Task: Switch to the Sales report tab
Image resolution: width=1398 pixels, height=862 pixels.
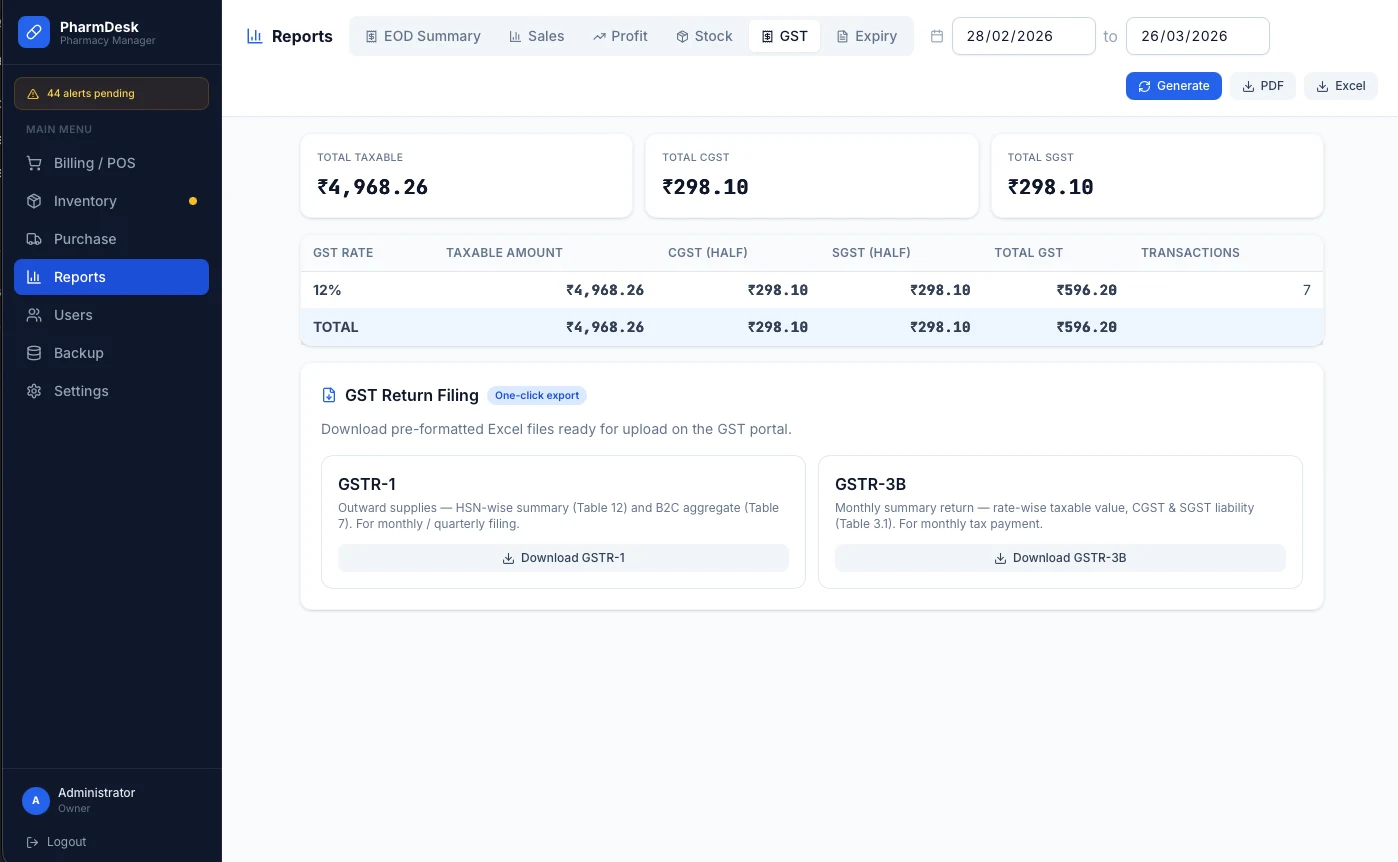Action: point(536,36)
